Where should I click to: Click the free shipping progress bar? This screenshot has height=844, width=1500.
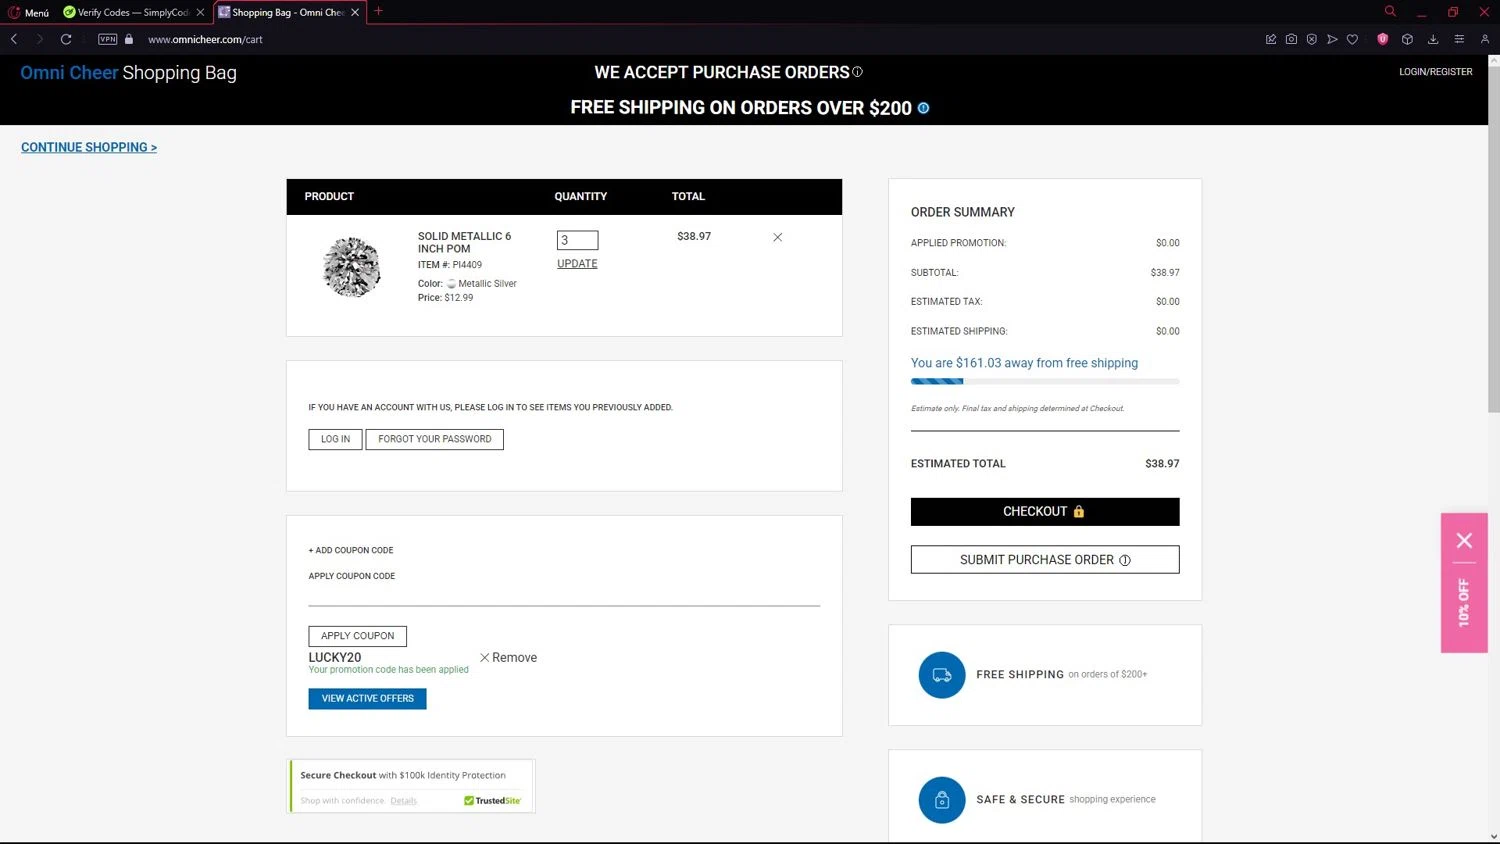(x=1044, y=381)
